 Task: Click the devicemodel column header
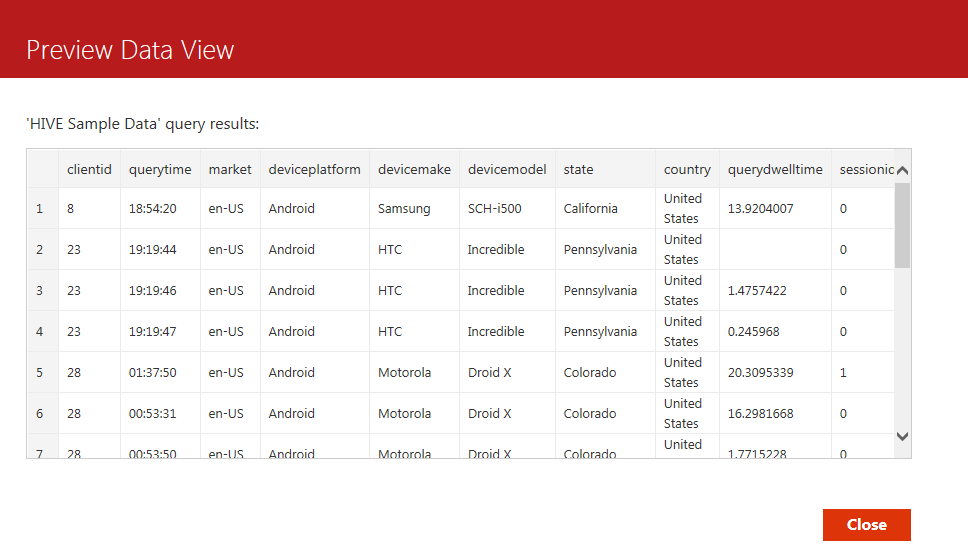click(507, 169)
